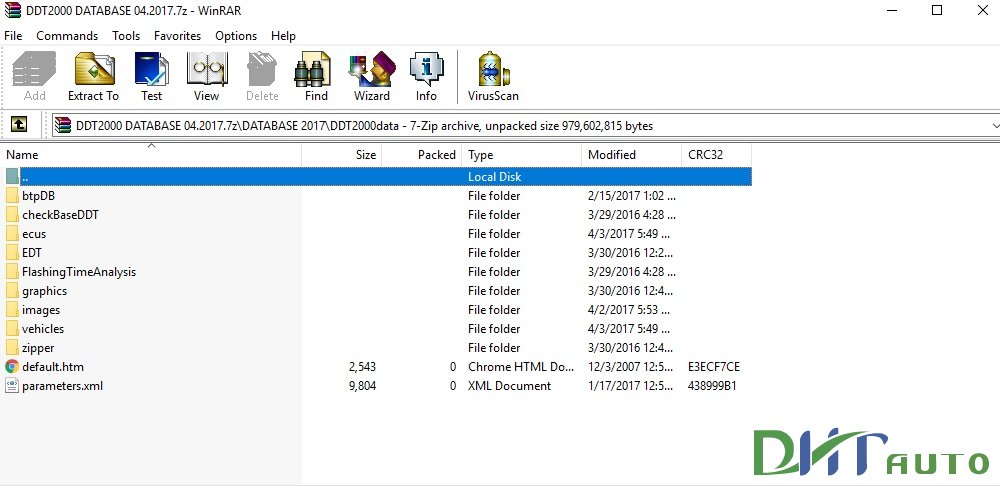
Task: Click the File folder type of graphics row
Action: click(494, 291)
